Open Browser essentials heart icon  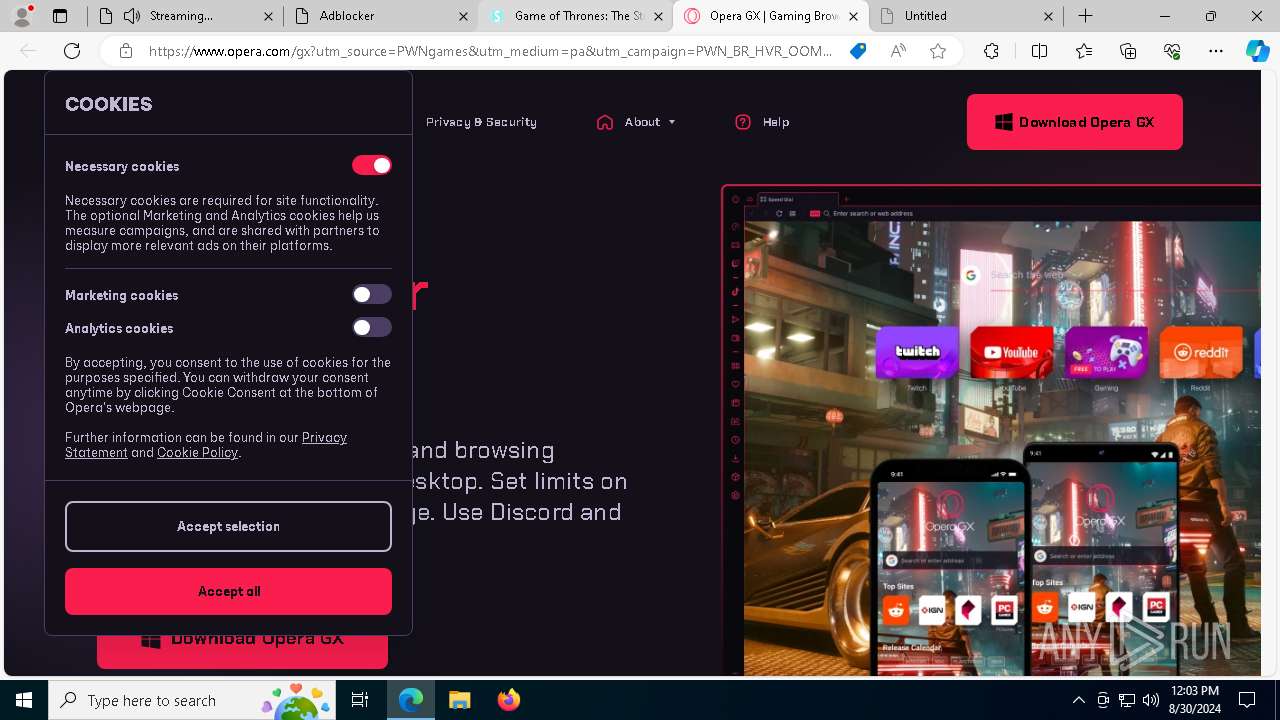coord(1172,51)
